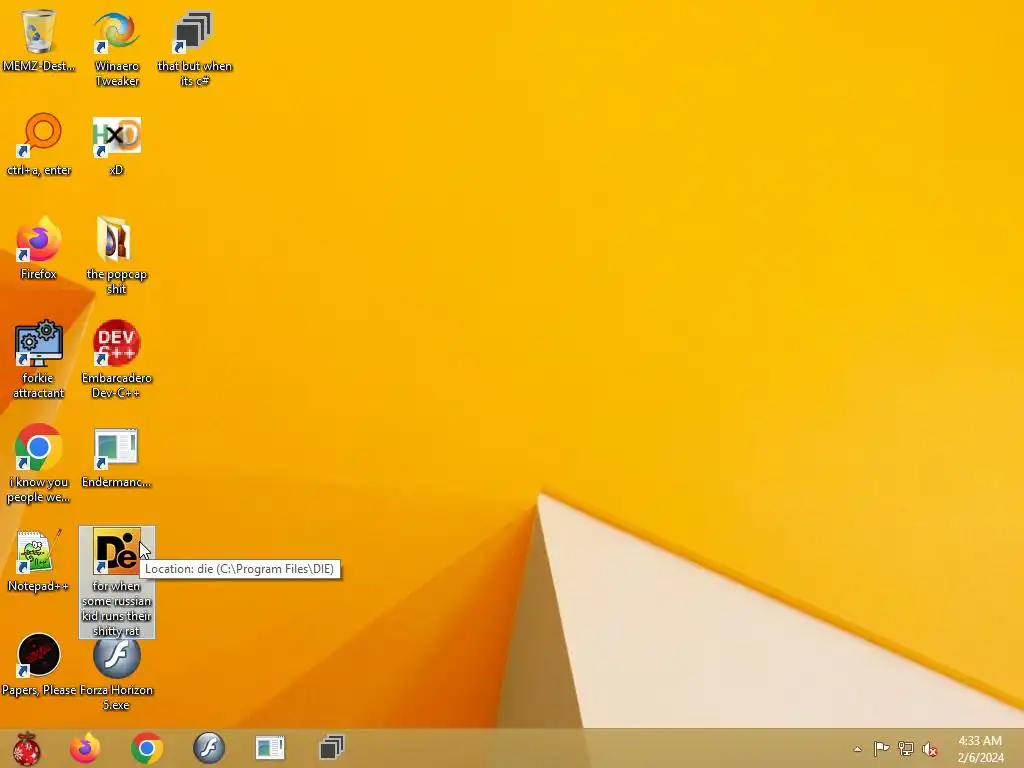The width and height of the screenshot is (1024, 768).
Task: Click the 'Embarcadero Dev-C++' label text
Action: pos(116,385)
